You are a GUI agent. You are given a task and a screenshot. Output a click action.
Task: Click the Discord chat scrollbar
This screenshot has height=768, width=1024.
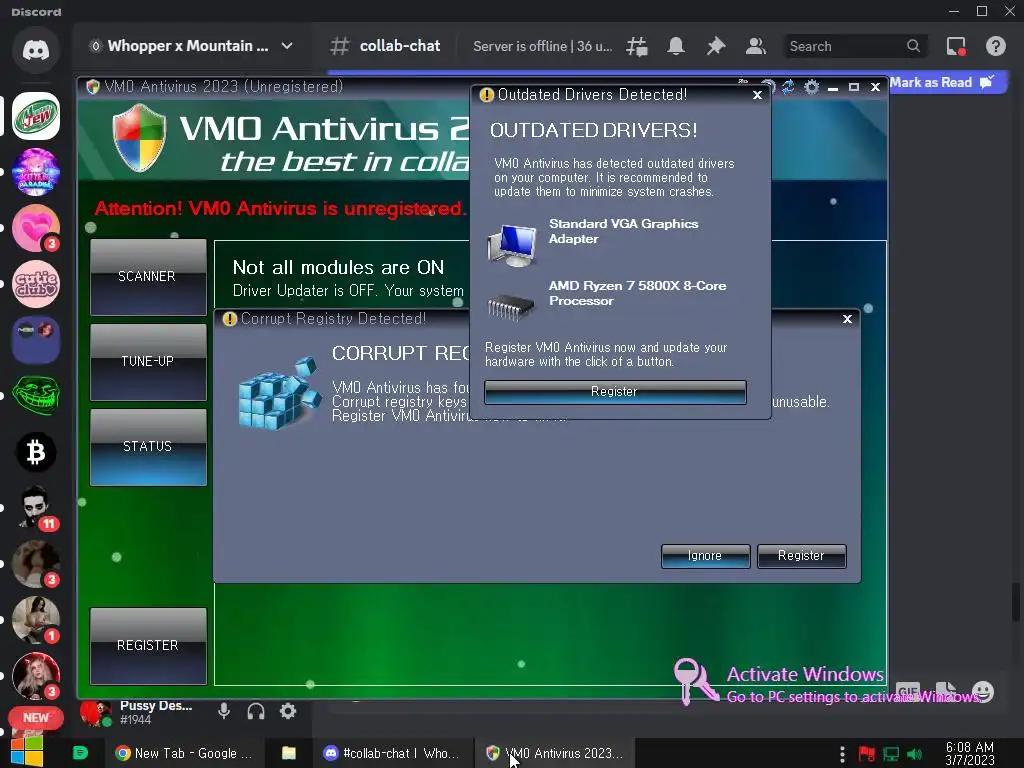(x=1016, y=602)
